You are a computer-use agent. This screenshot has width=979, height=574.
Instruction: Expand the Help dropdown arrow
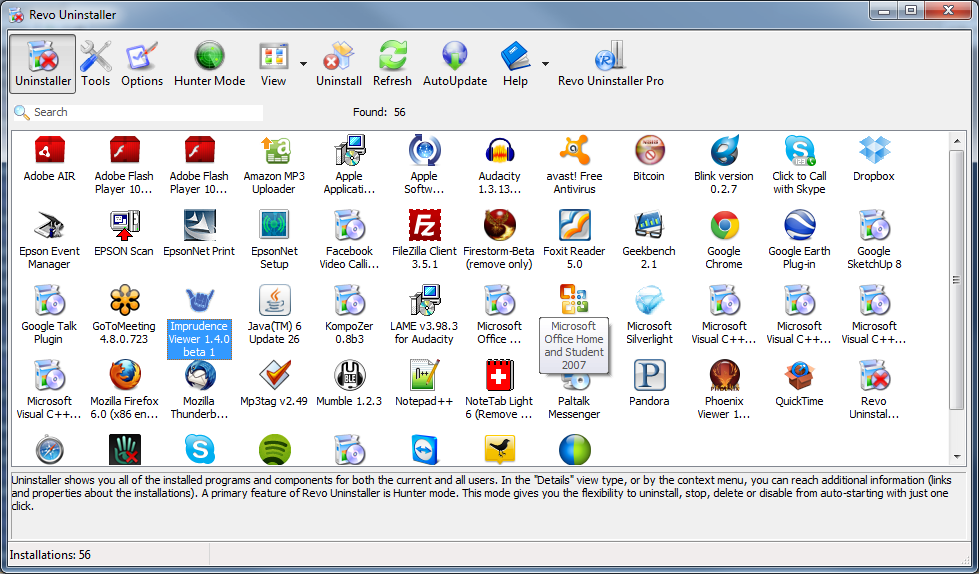(545, 64)
